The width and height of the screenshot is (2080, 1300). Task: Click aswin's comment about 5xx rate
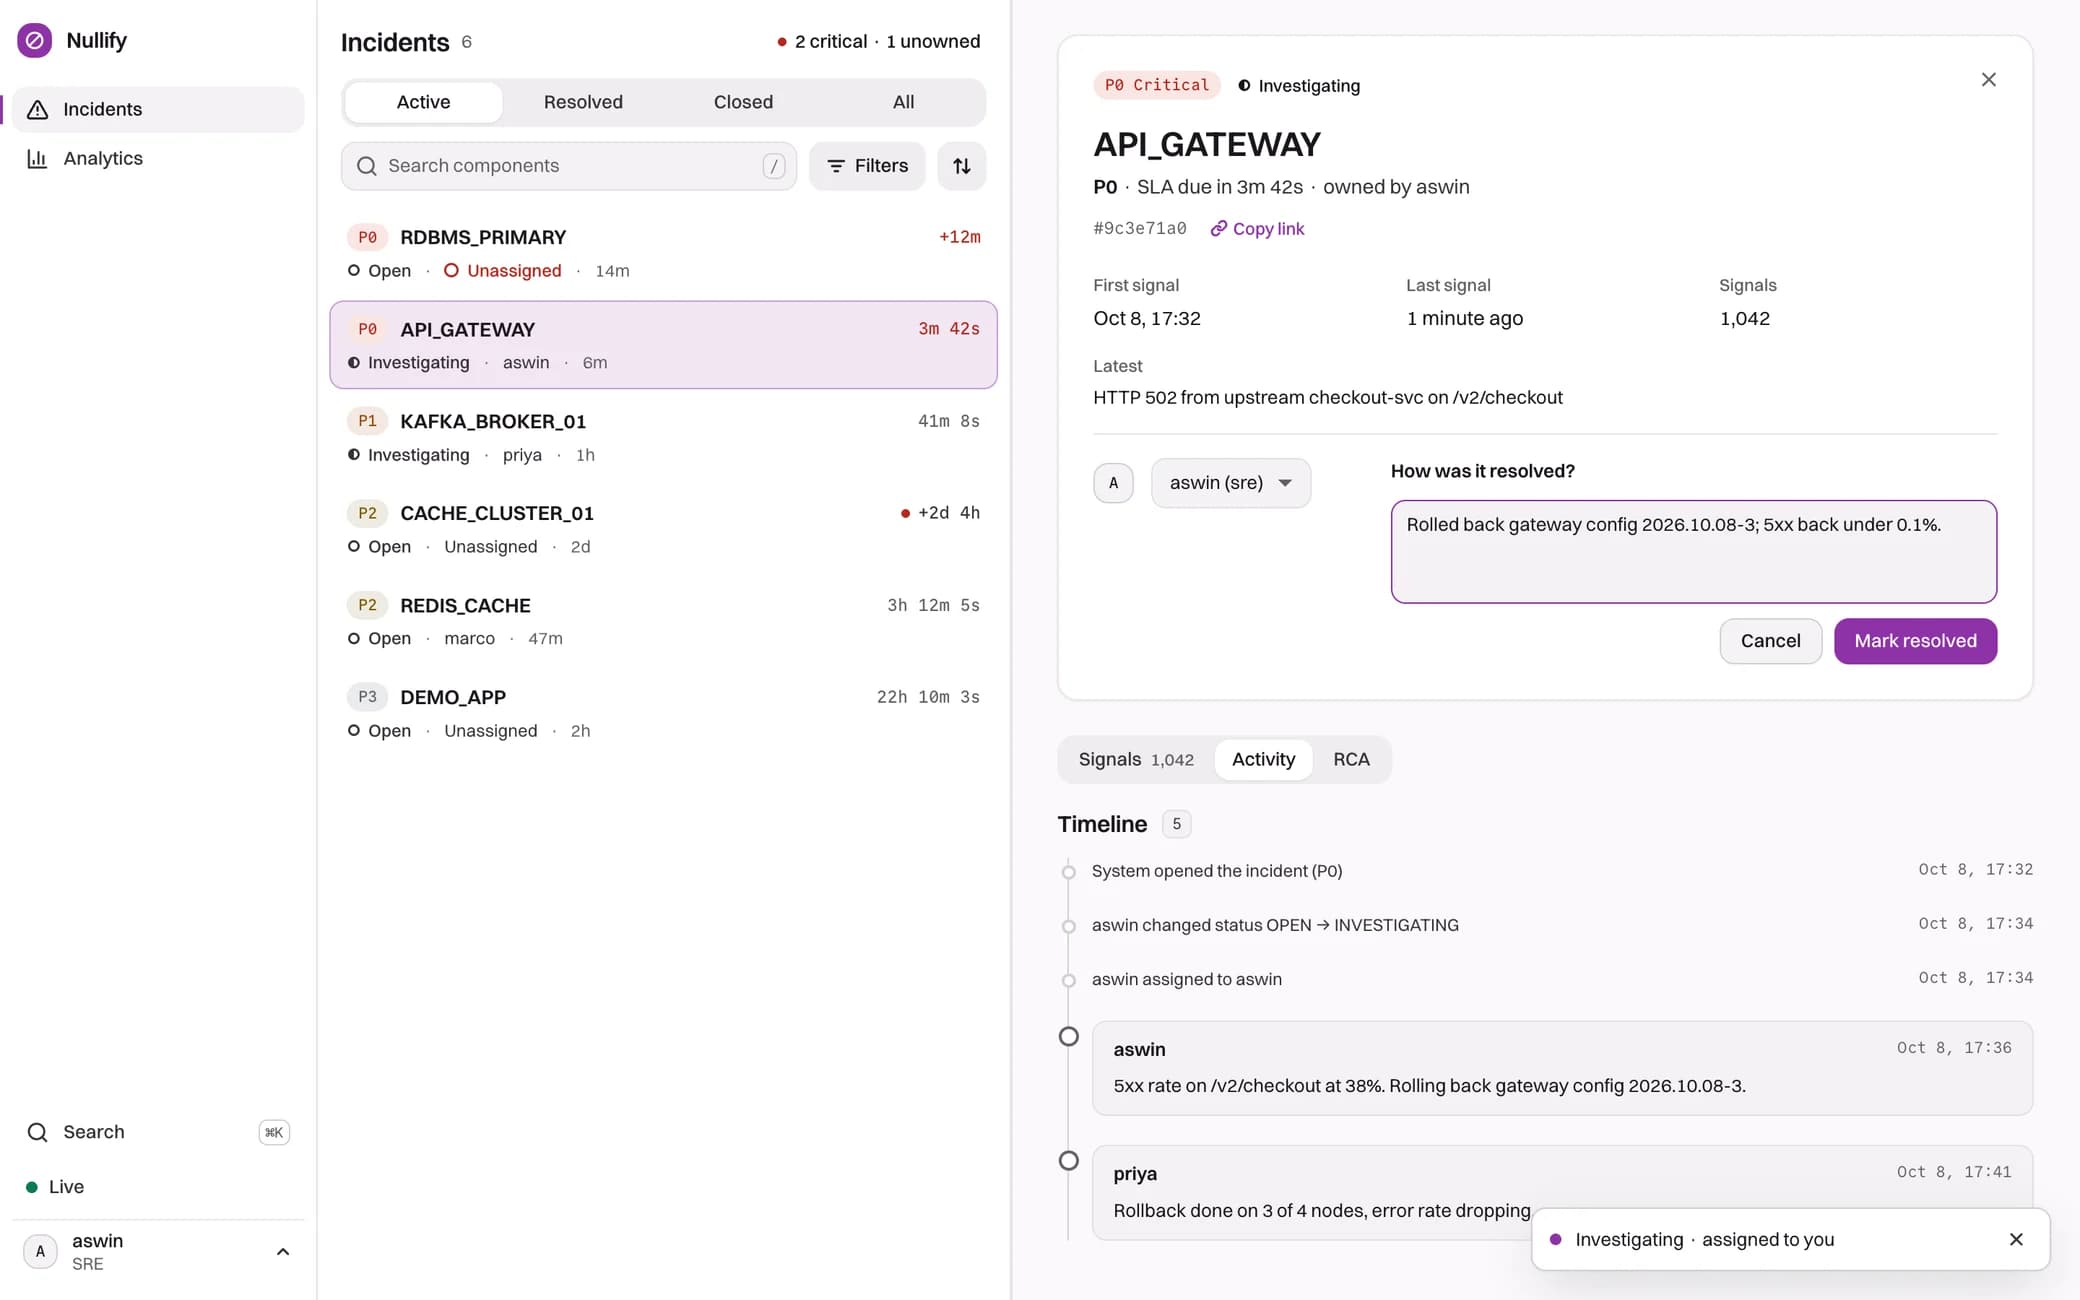(1562, 1068)
